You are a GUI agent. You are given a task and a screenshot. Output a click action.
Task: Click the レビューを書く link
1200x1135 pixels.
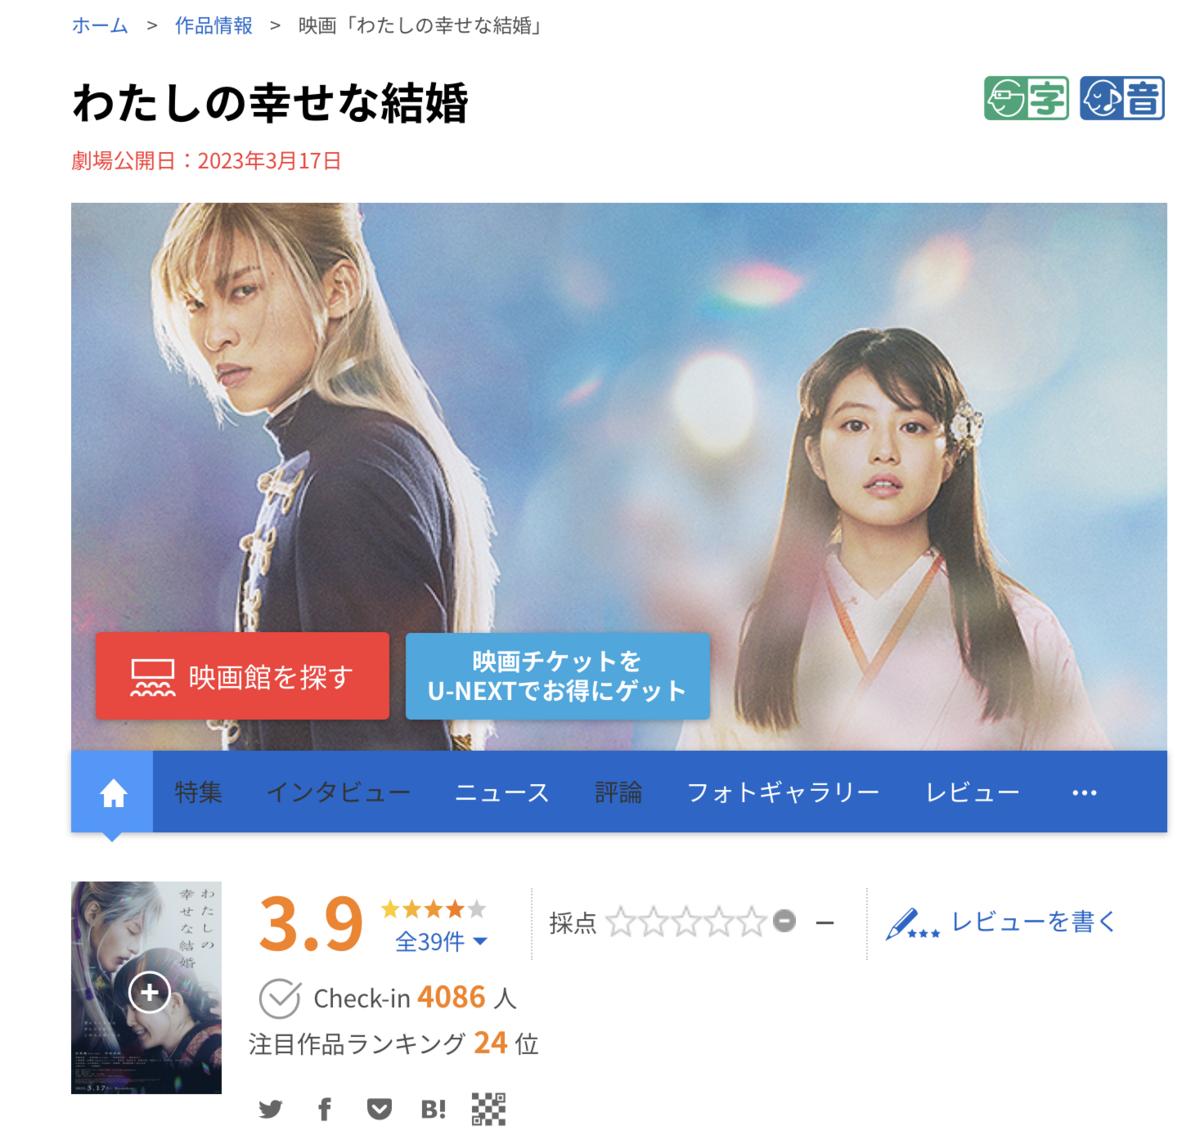pos(1001,922)
